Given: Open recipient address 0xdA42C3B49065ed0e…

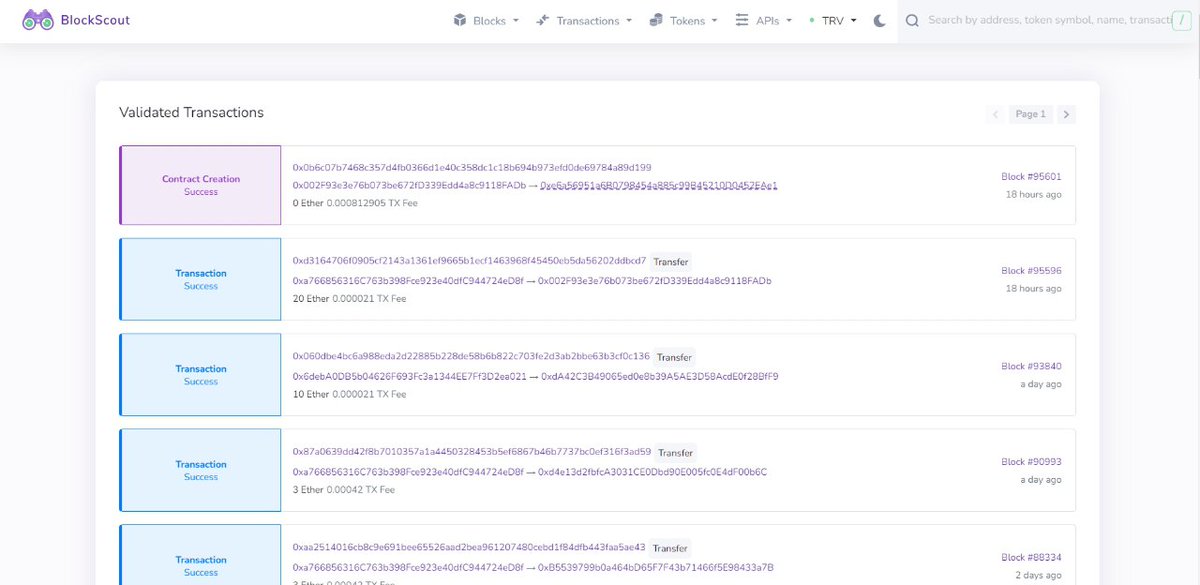Looking at the screenshot, I should [x=660, y=376].
